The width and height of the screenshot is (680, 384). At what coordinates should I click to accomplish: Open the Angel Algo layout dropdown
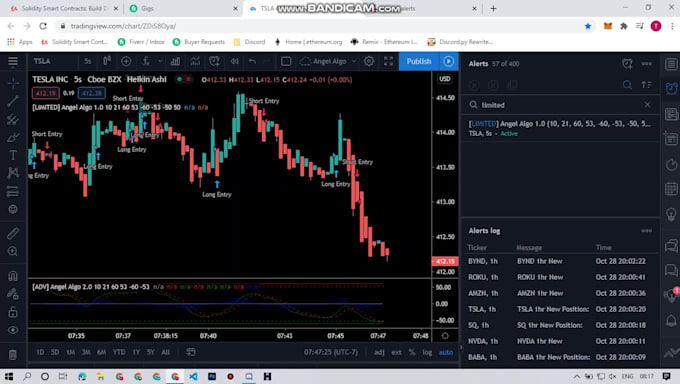click(328, 61)
